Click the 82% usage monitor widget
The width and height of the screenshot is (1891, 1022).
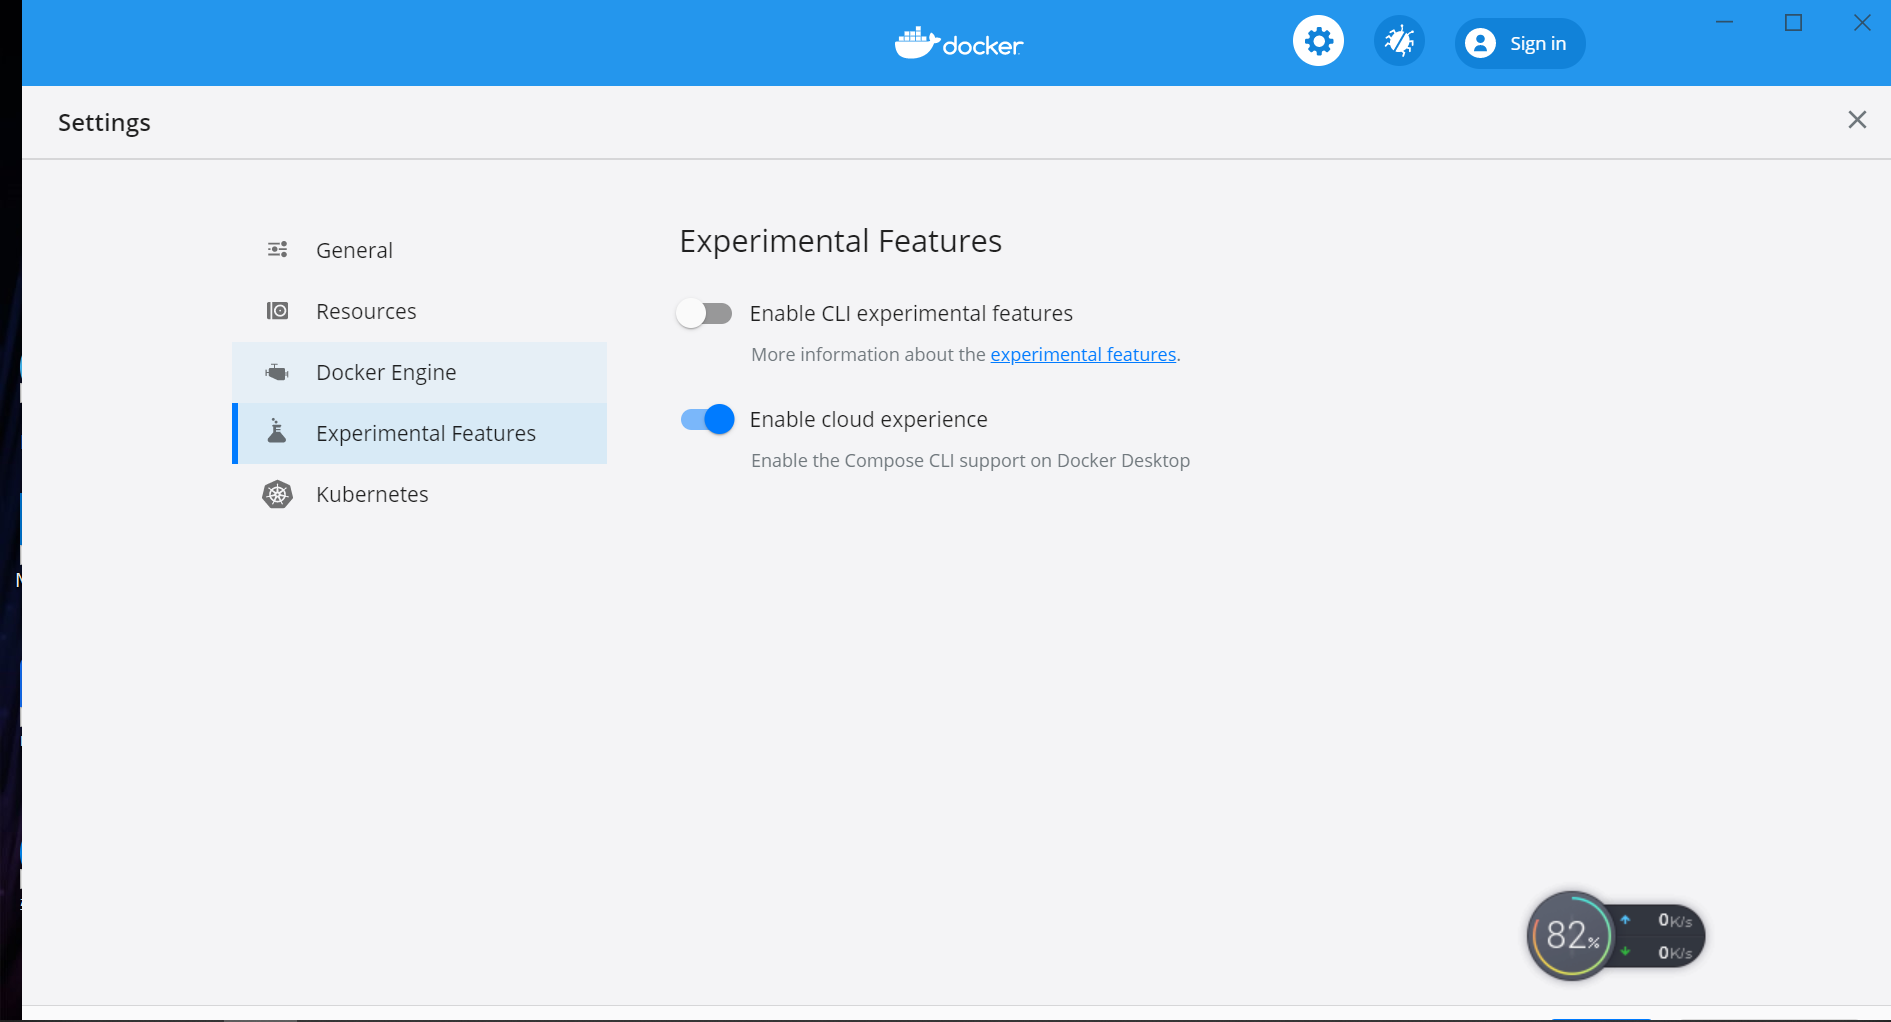pos(1571,936)
